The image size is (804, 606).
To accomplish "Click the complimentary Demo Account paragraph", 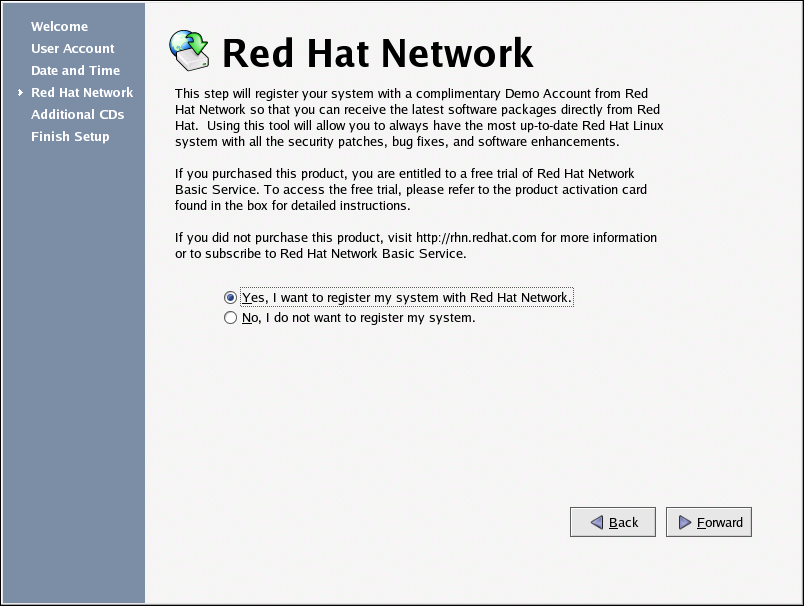I will tap(418, 116).
